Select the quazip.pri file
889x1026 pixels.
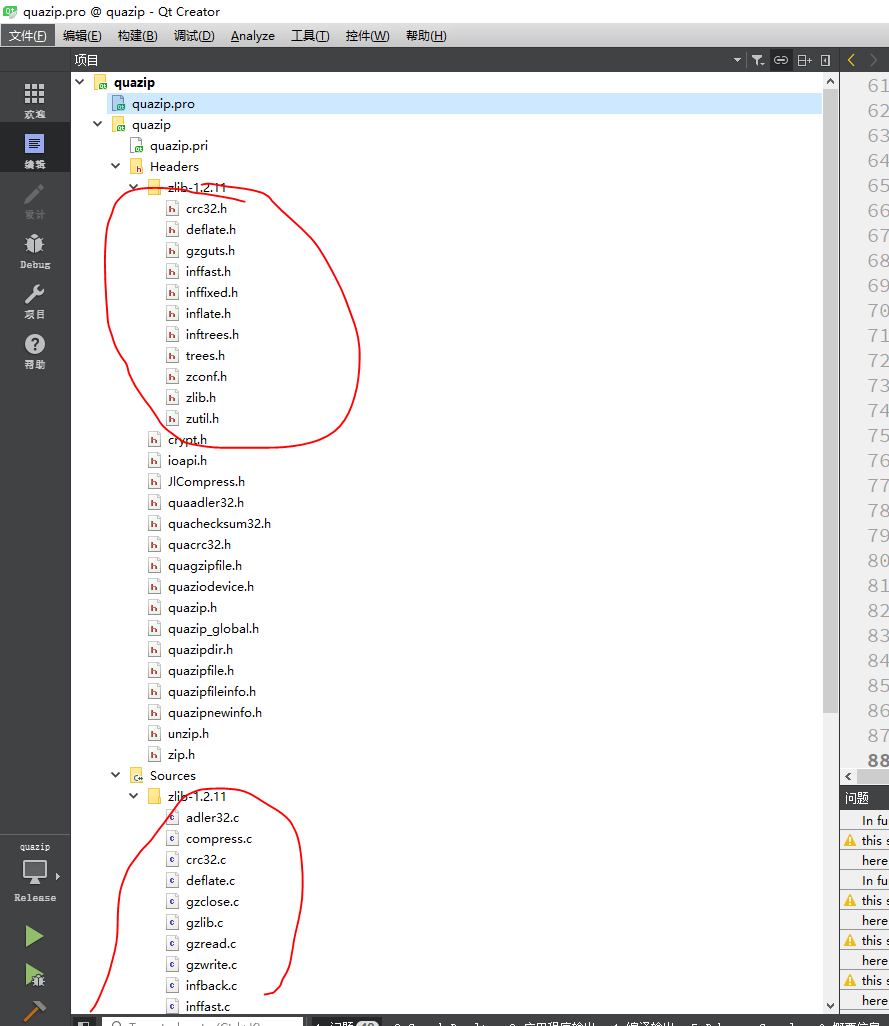click(179, 145)
